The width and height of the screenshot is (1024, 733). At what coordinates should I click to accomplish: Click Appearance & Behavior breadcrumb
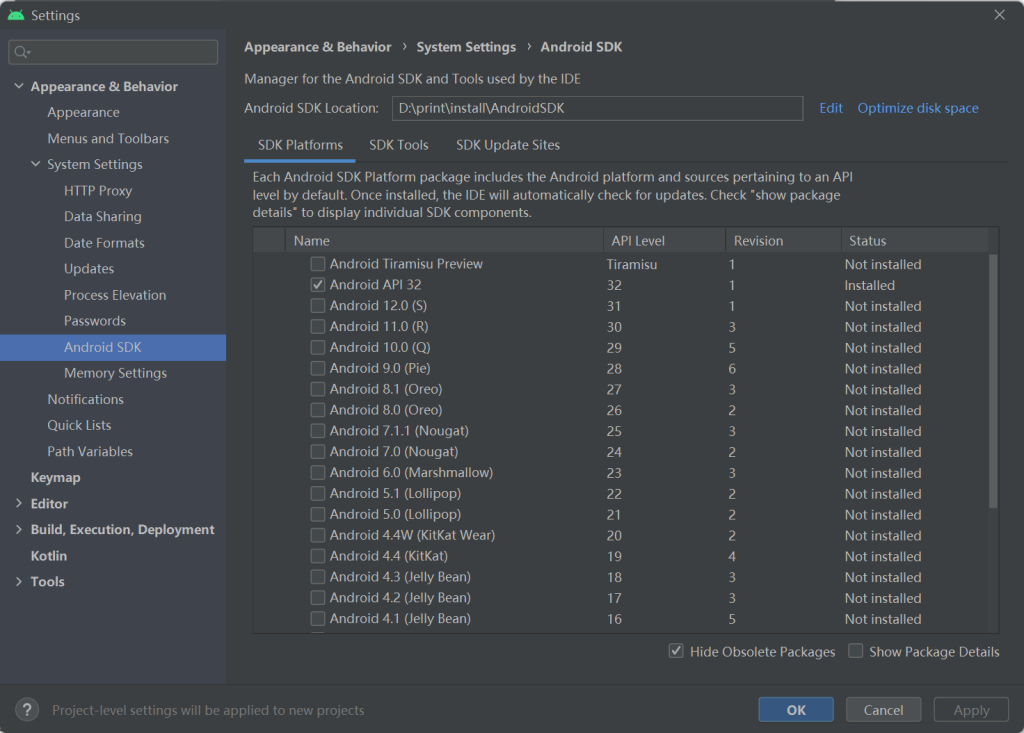317,47
